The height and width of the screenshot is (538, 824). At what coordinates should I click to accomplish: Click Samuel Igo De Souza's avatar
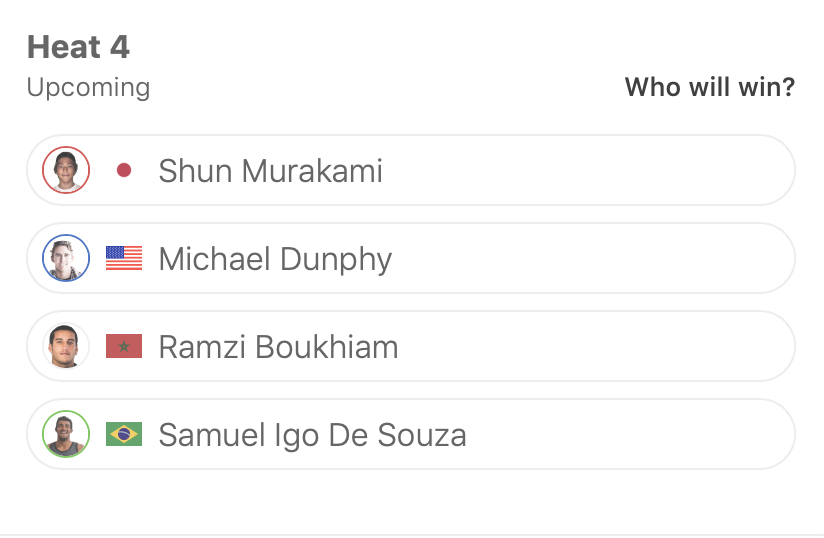(66, 434)
